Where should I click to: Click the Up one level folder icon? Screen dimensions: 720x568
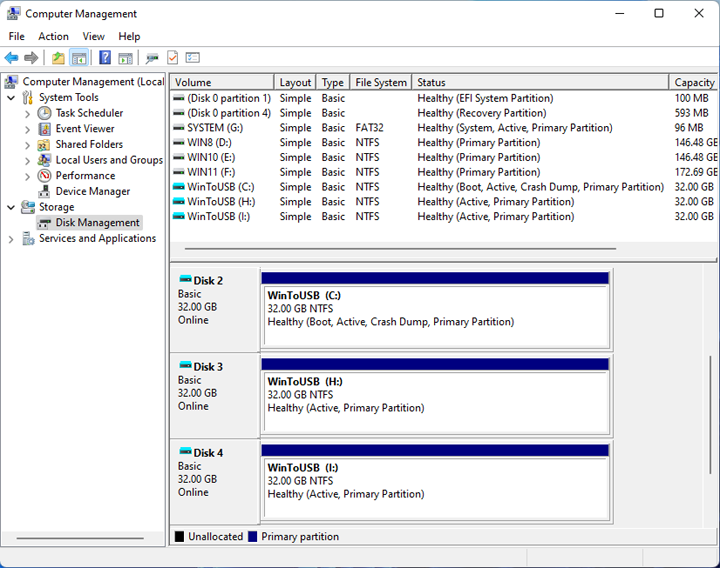pos(58,58)
